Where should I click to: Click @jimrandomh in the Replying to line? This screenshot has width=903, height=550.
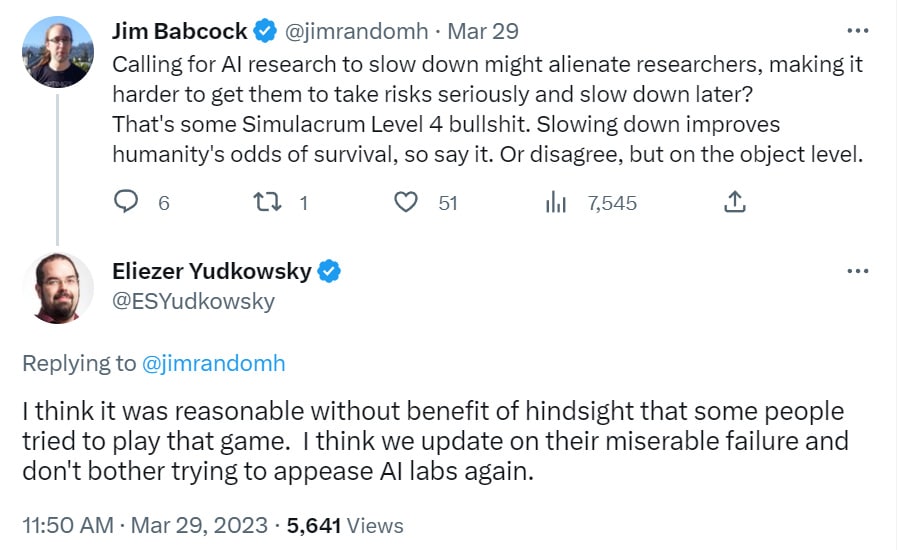tap(213, 363)
